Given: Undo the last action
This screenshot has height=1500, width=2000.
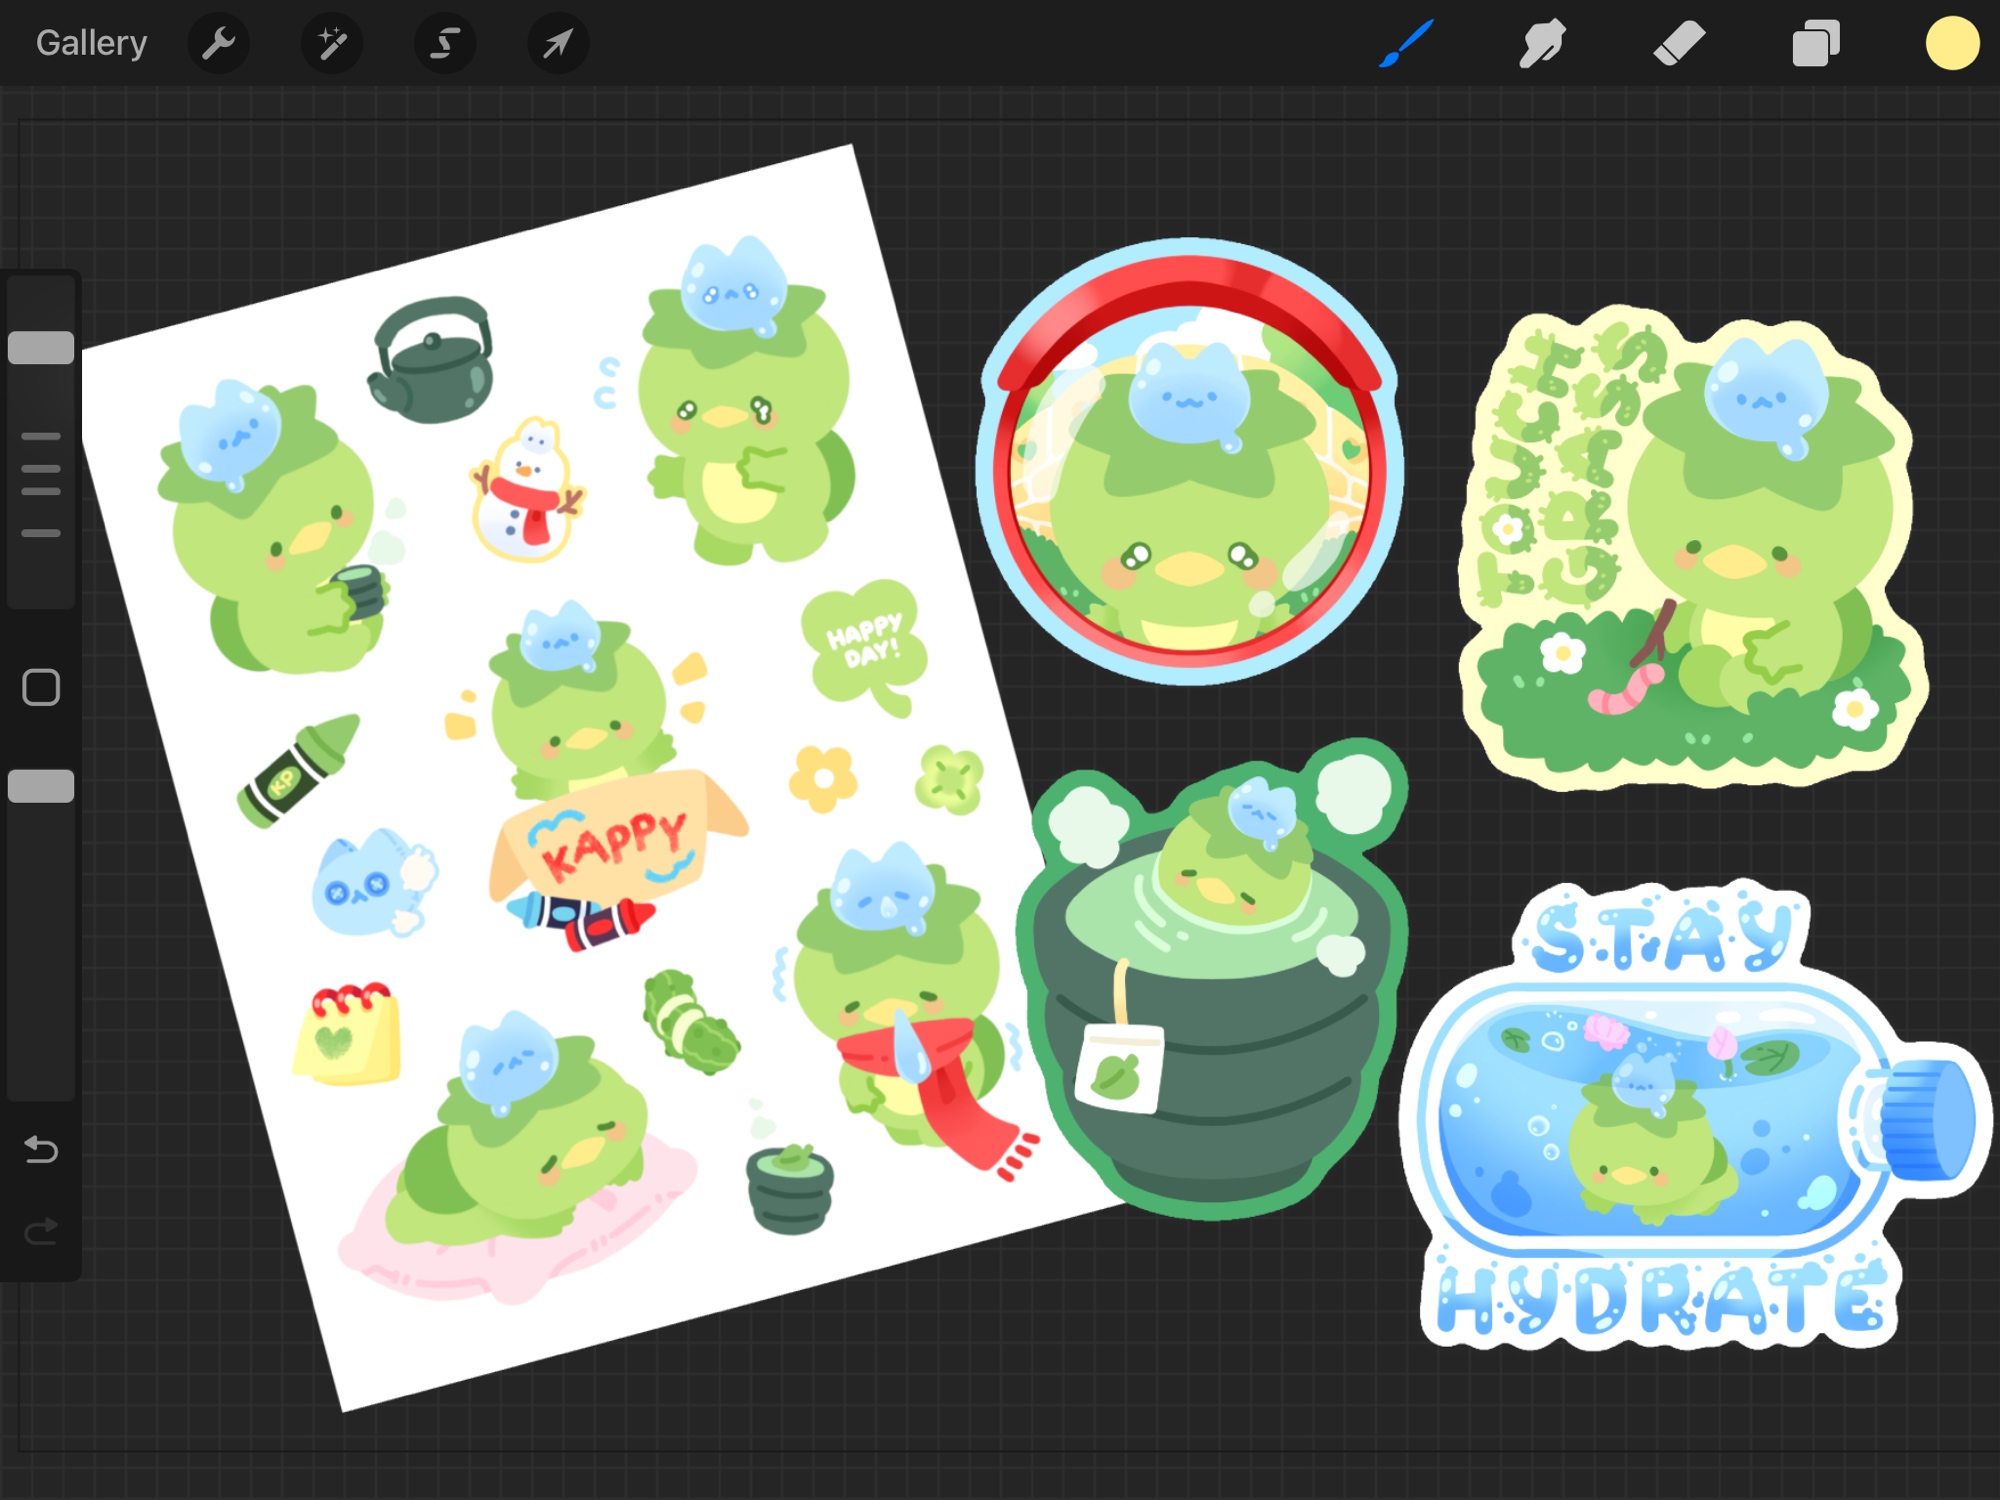Looking at the screenshot, I should pos(41,1149).
